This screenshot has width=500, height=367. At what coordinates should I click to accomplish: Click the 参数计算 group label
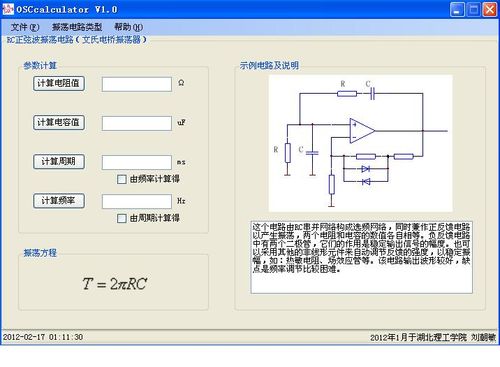(40, 66)
